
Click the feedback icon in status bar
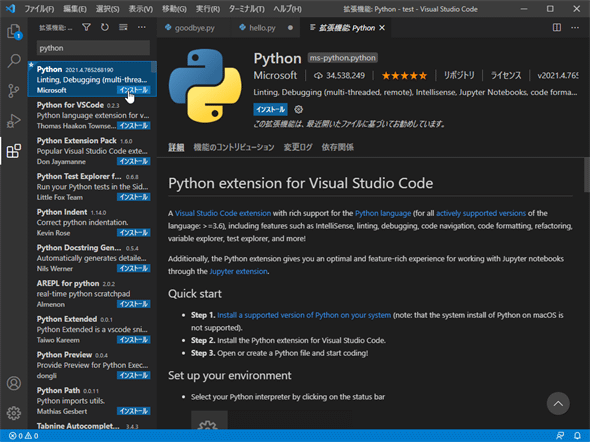560,436
